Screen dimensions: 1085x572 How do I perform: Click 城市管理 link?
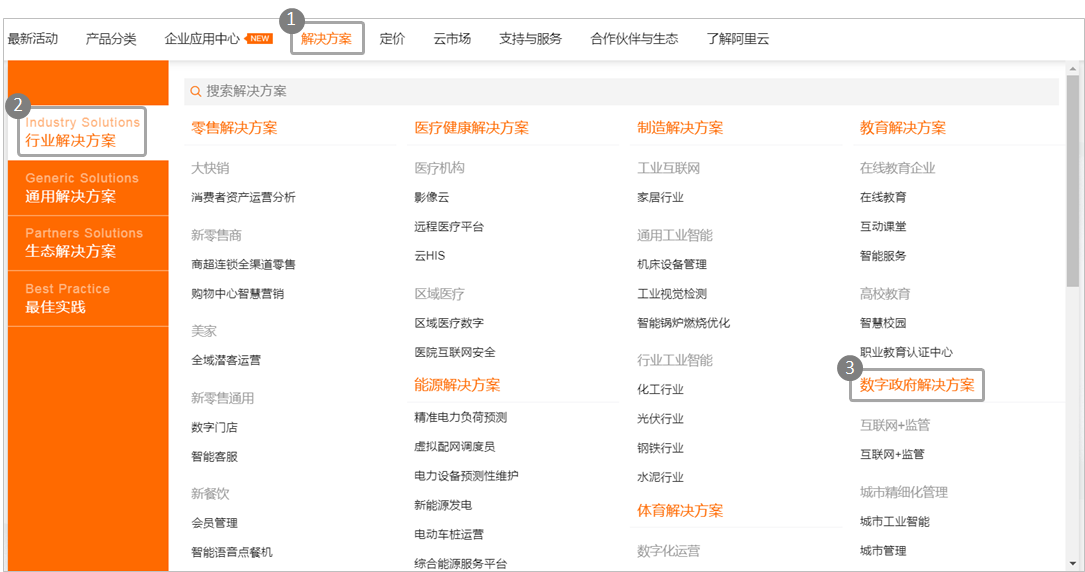[883, 551]
